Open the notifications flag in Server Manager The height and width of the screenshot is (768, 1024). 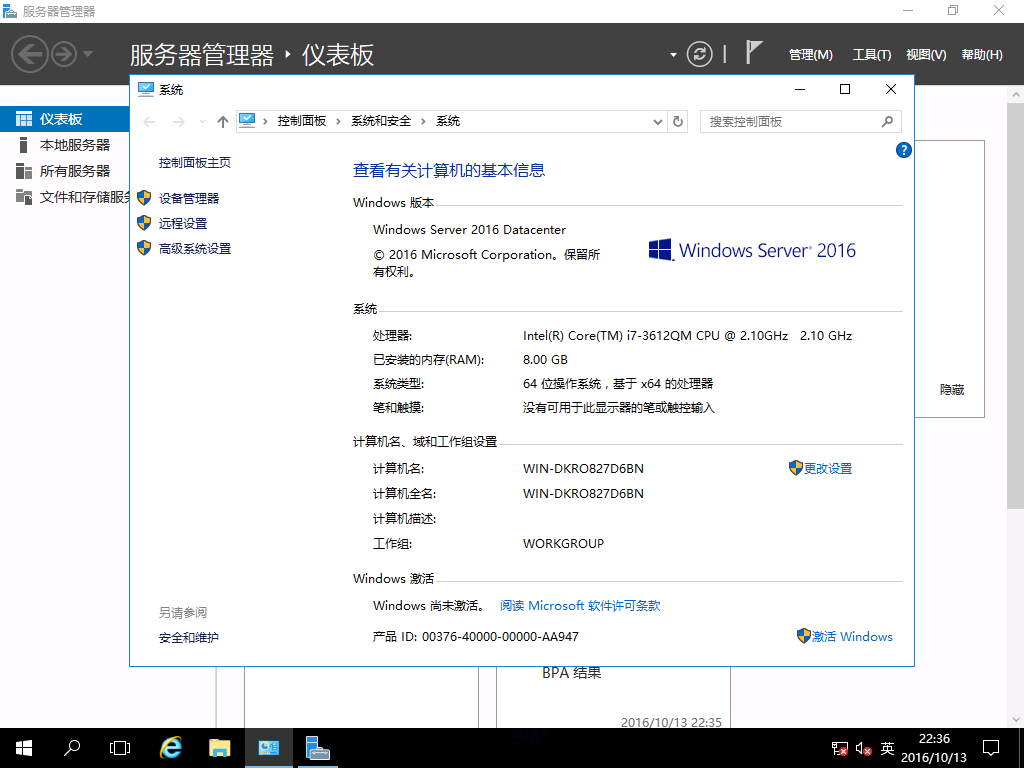pyautogui.click(x=753, y=52)
